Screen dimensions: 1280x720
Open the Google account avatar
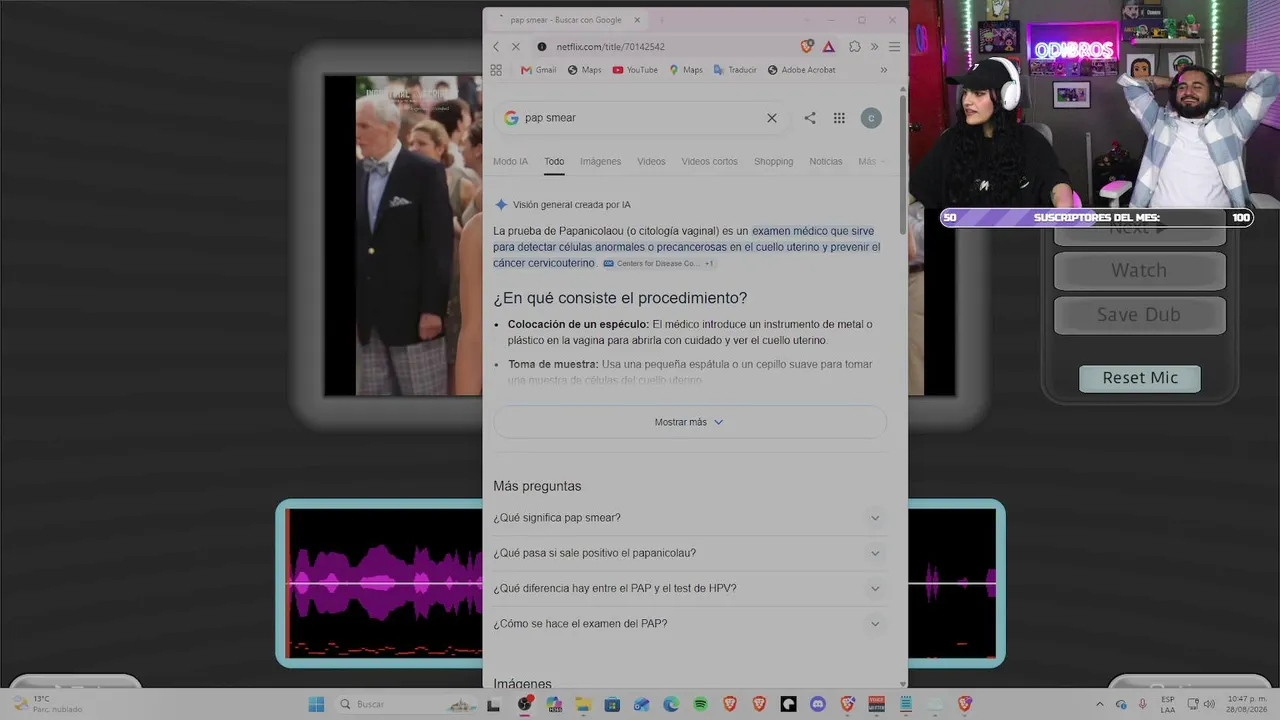coord(871,118)
